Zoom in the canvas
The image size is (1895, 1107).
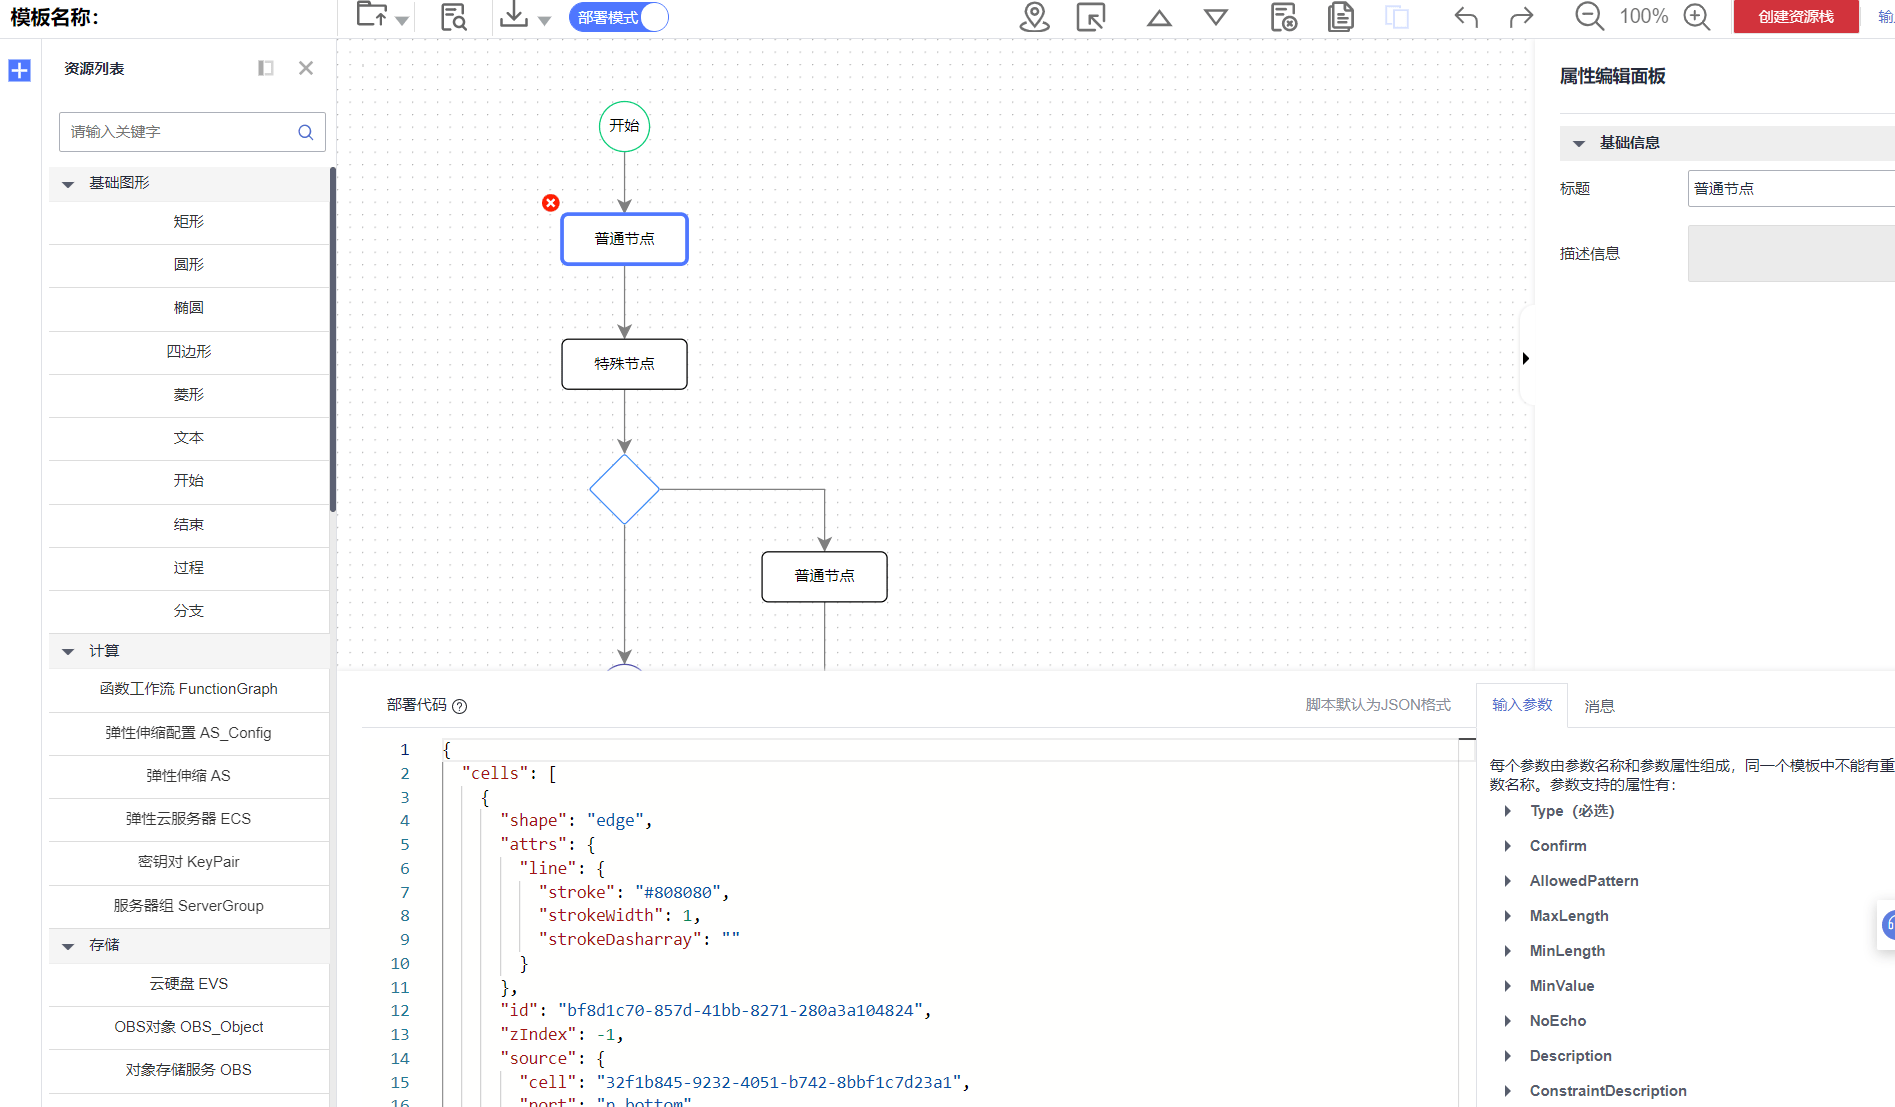tap(1697, 17)
